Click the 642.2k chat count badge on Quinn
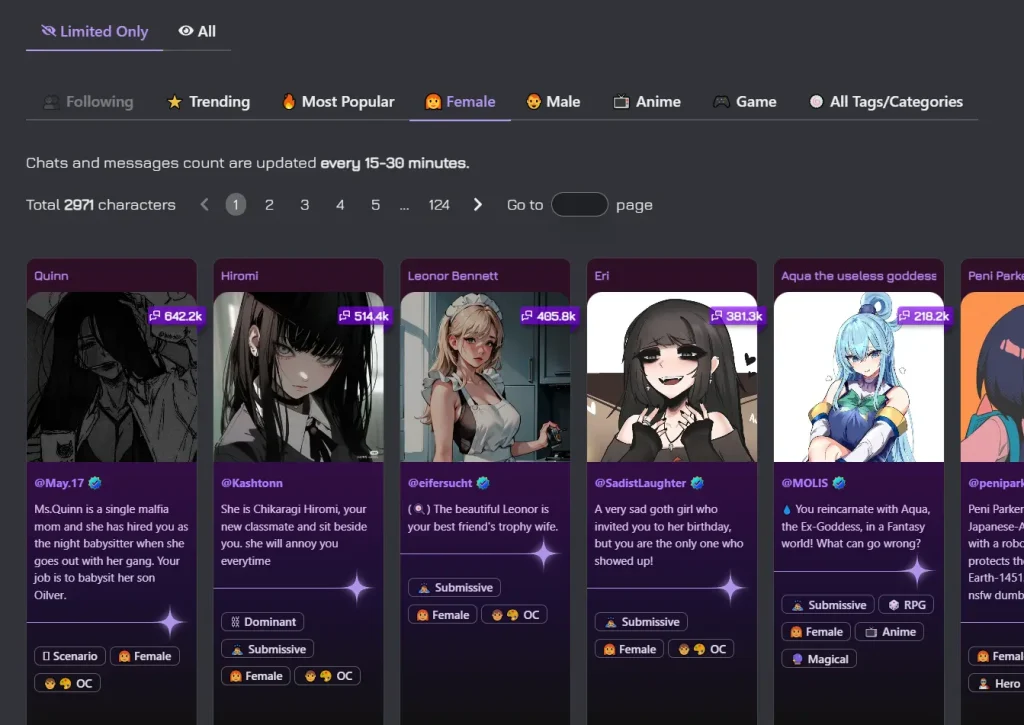 click(x=176, y=316)
